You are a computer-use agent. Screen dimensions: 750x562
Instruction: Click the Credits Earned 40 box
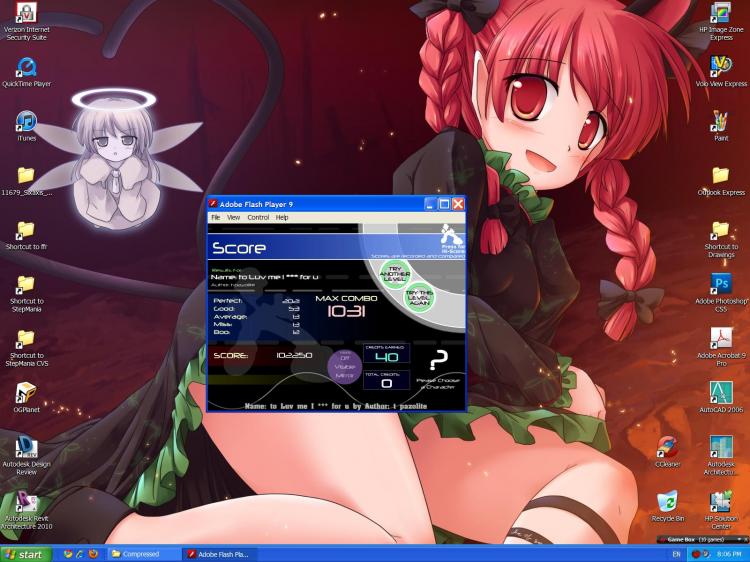pyautogui.click(x=386, y=353)
